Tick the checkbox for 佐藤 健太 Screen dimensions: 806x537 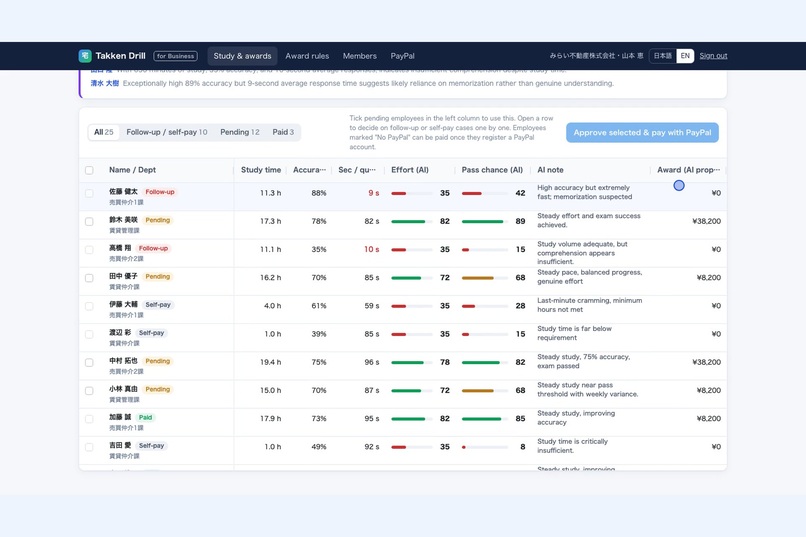[x=89, y=193]
